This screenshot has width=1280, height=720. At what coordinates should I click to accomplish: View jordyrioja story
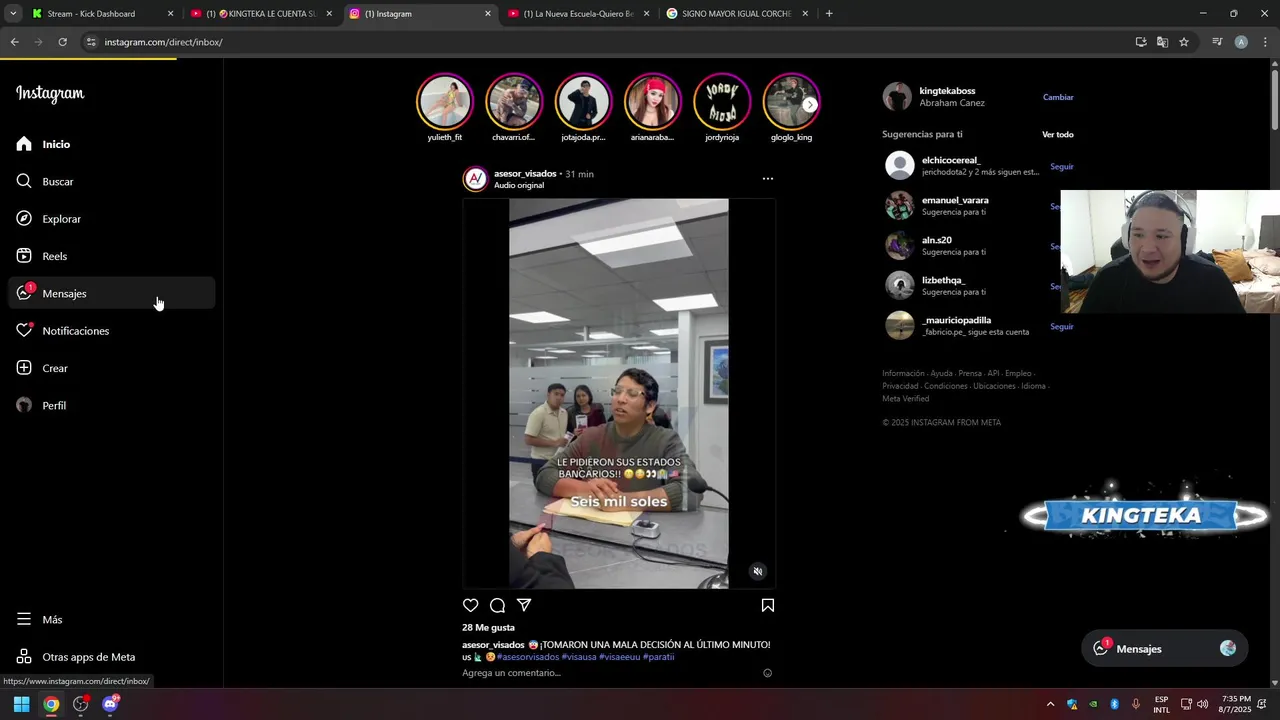click(722, 101)
